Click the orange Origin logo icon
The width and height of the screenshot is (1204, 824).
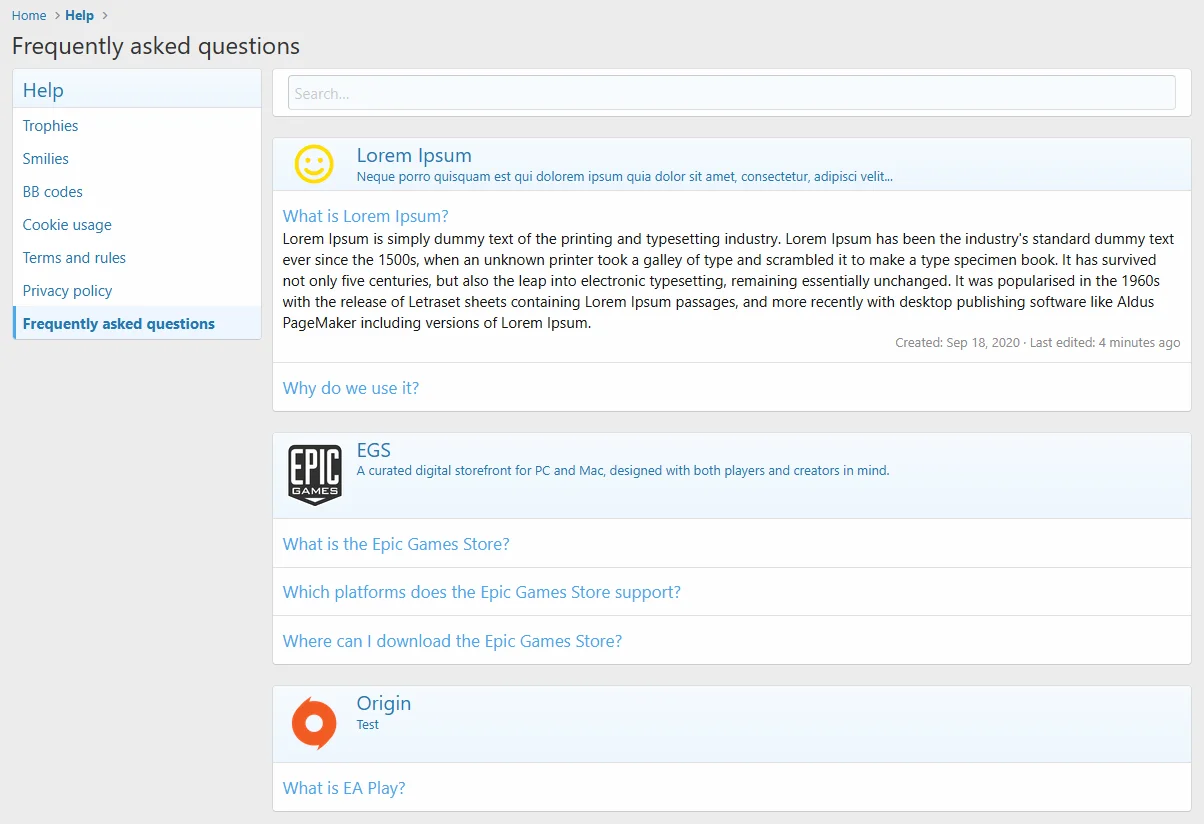tap(314, 723)
